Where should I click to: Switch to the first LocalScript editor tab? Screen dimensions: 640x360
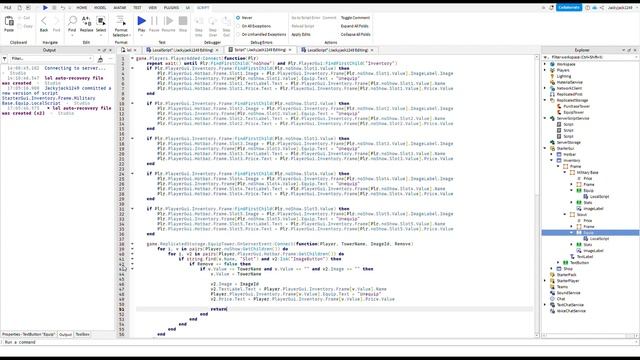pyautogui.click(x=182, y=50)
